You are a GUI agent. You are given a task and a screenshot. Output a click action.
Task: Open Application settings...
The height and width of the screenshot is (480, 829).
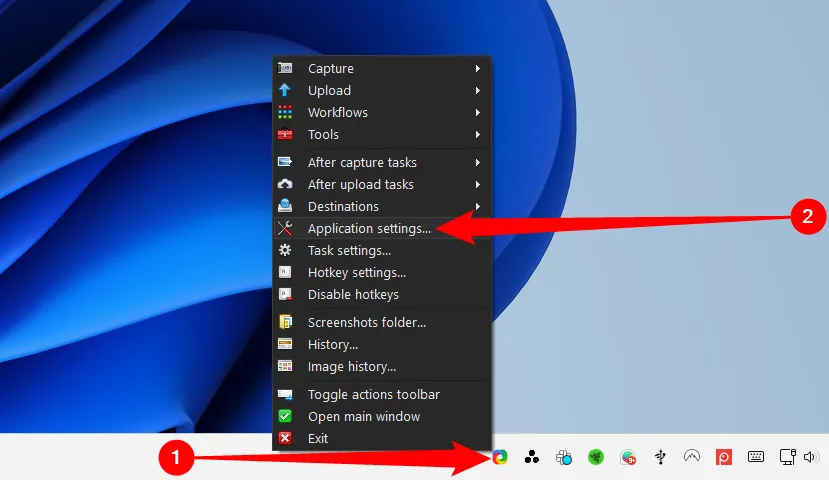pyautogui.click(x=369, y=228)
